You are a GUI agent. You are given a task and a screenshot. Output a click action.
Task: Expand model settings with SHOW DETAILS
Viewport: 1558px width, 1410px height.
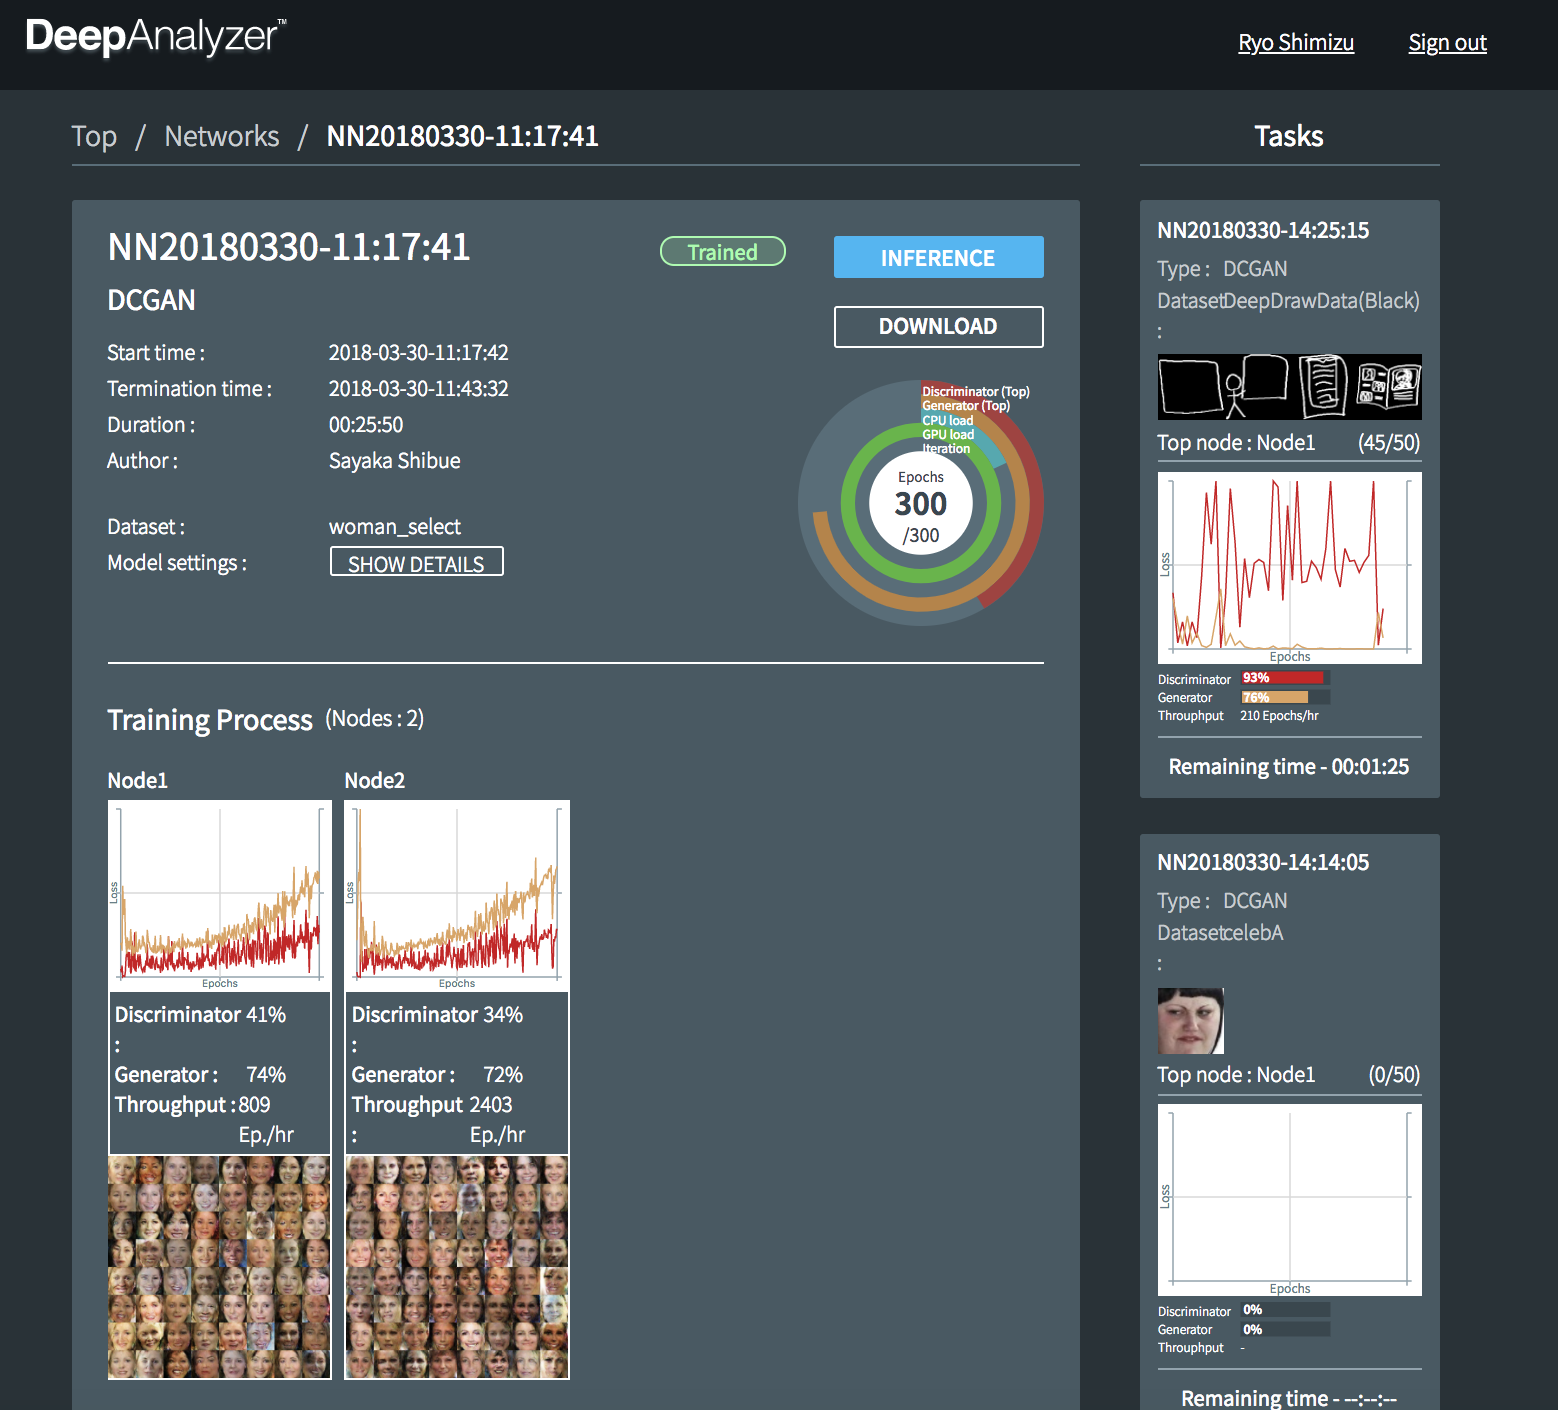pyautogui.click(x=416, y=563)
